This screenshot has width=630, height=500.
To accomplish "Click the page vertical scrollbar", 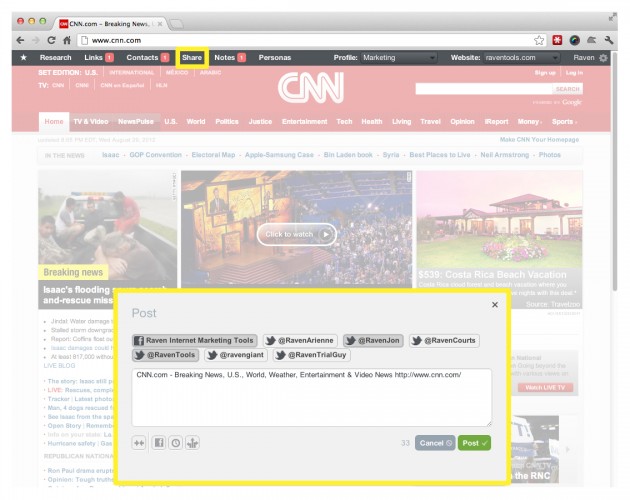I will (615, 173).
